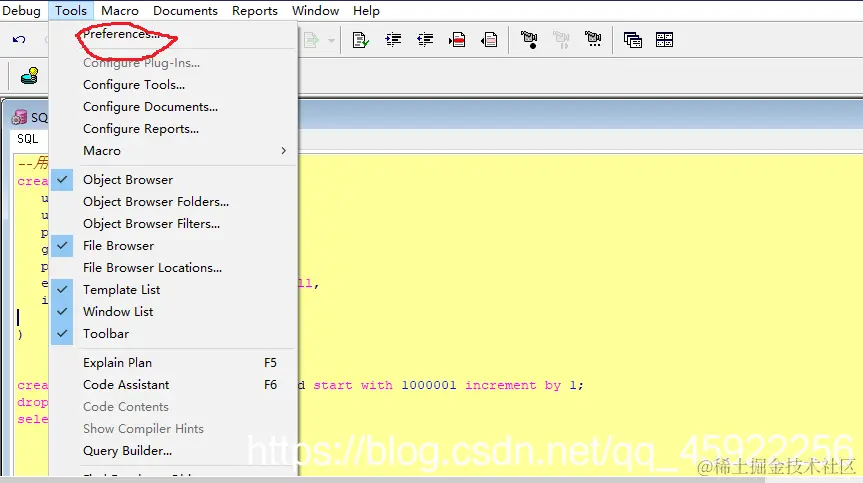Open the Debug menu
Image resolution: width=863 pixels, height=483 pixels.
21,11
